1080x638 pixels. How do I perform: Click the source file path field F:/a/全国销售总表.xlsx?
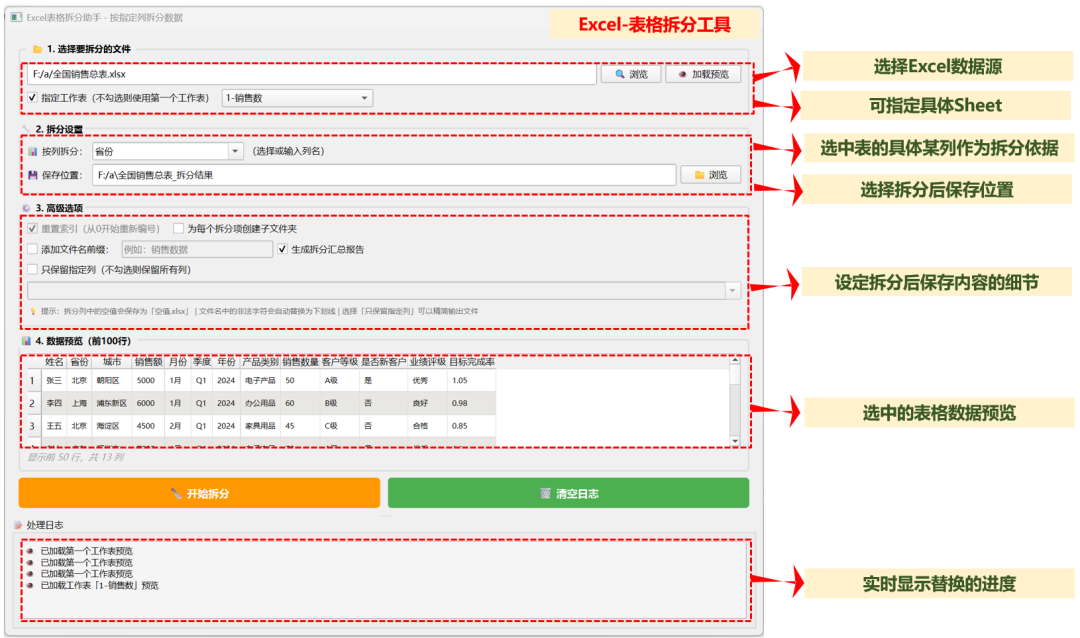pyautogui.click(x=312, y=74)
